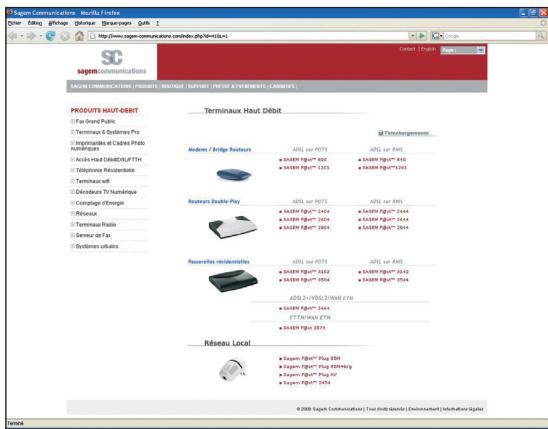Click the search magnifier button in search box
Image resolution: width=548 pixels, height=429 pixels.
coord(540,36)
